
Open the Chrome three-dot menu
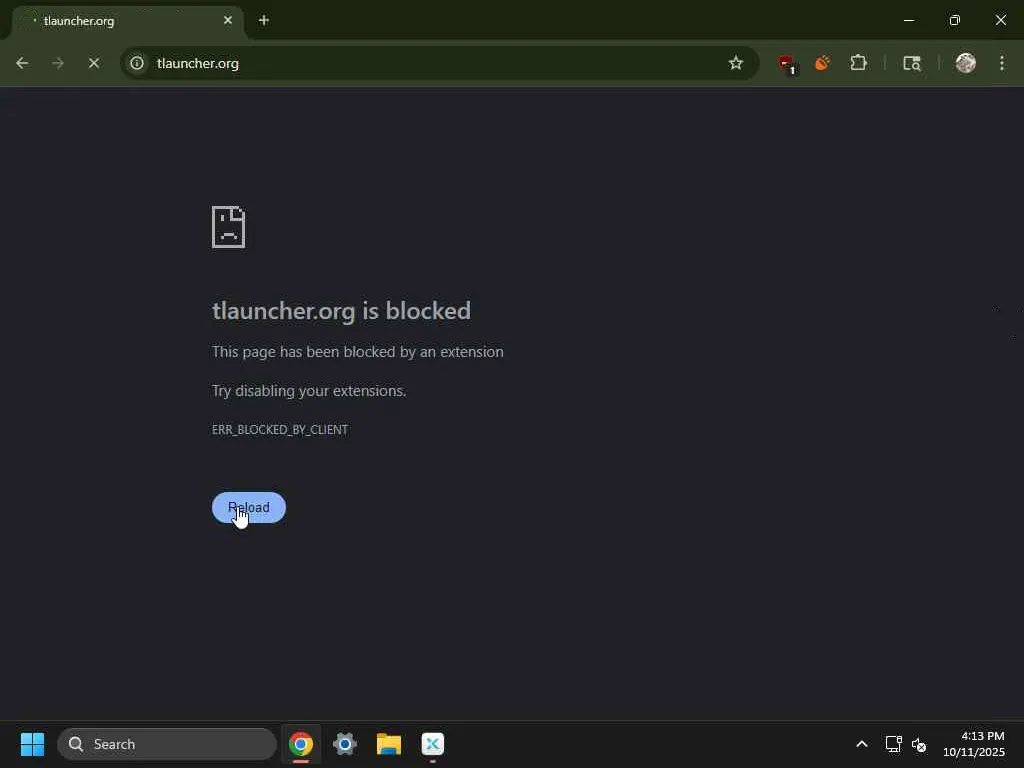point(1002,63)
